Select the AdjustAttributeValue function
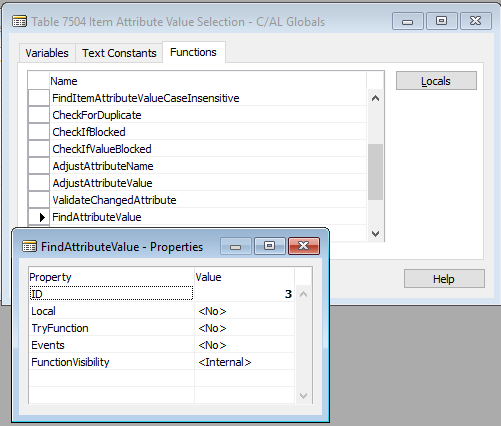The height and width of the screenshot is (426, 501). pos(208,183)
